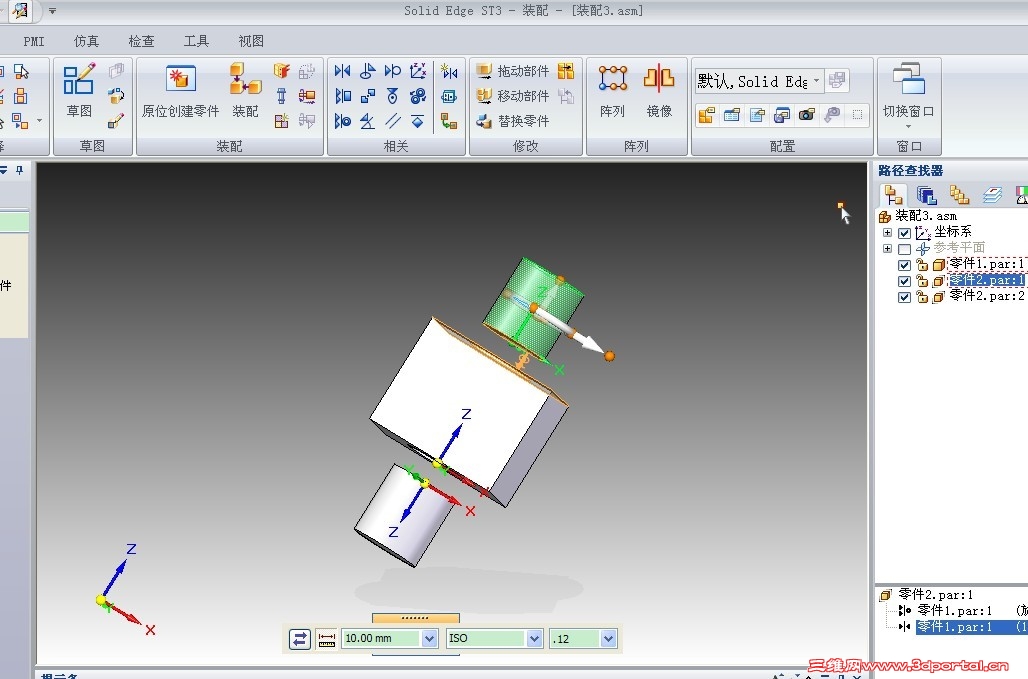1028x679 pixels.
Task: Click the 阵列 pattern icon
Action: coord(612,78)
